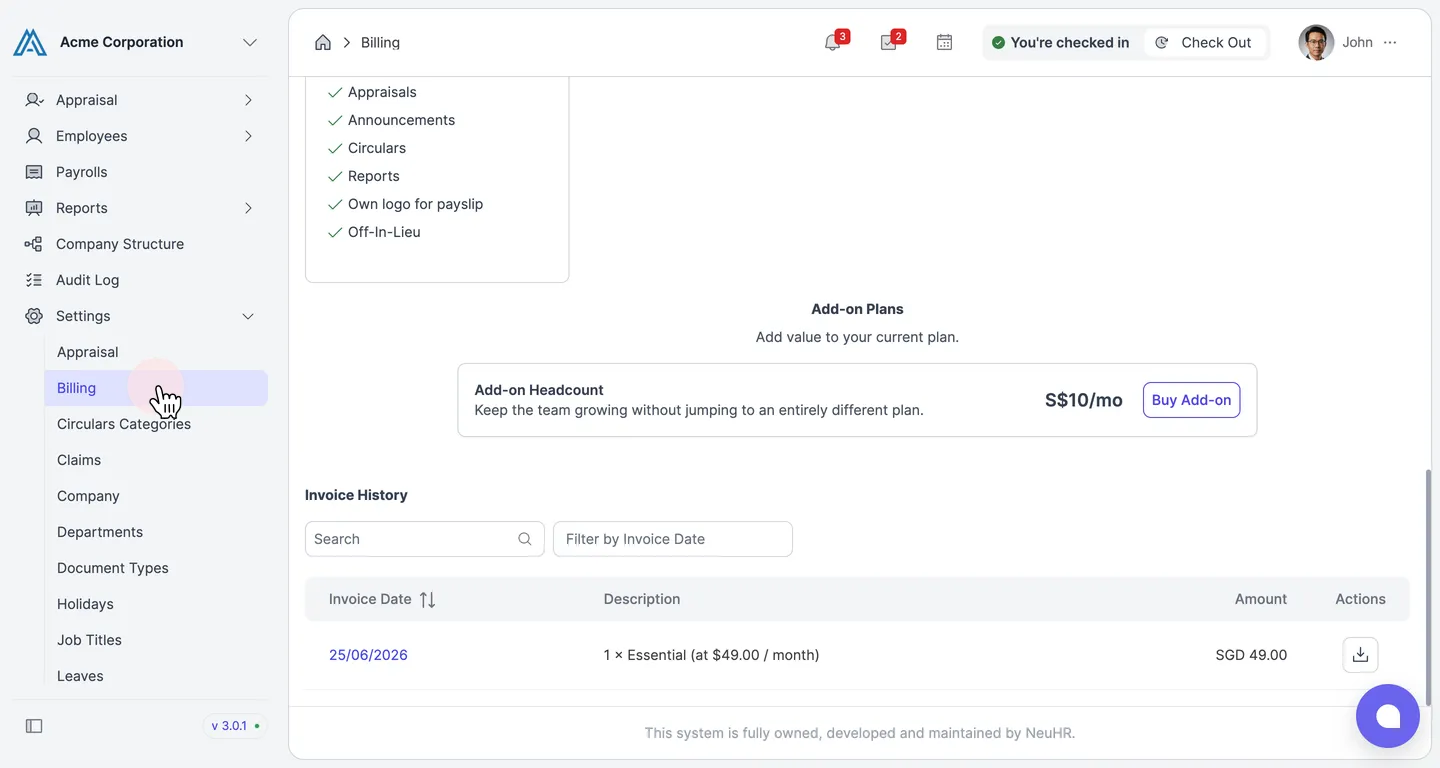Image resolution: width=1440 pixels, height=768 pixels.
Task: Open the chat support bubble
Action: pyautogui.click(x=1388, y=716)
